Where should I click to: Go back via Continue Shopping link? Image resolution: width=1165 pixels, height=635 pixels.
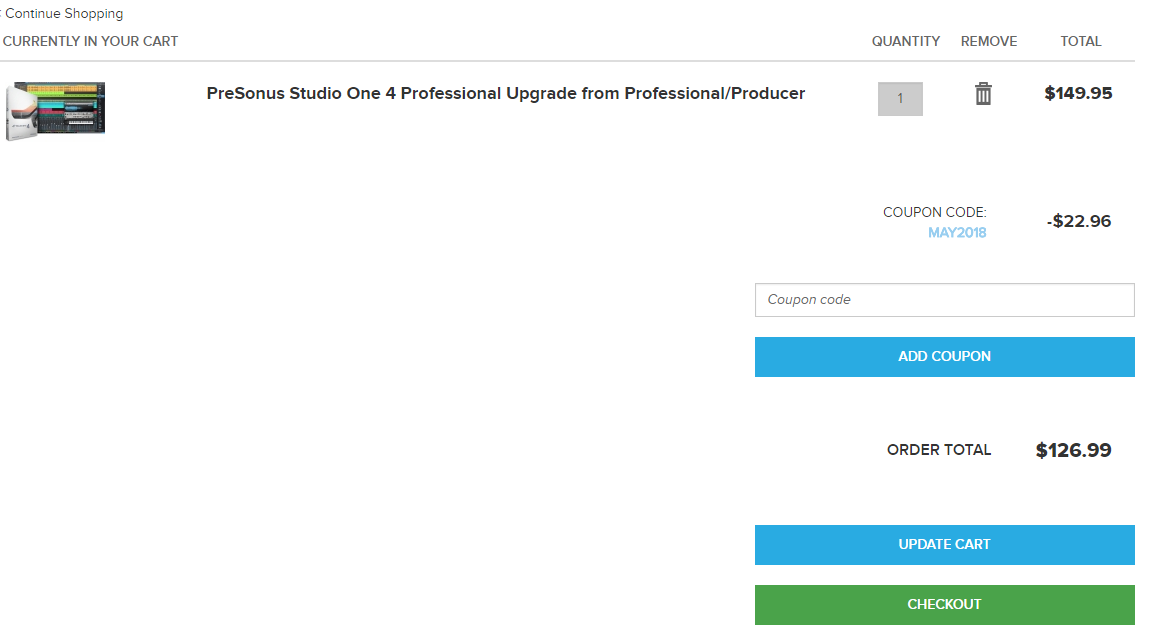click(64, 14)
